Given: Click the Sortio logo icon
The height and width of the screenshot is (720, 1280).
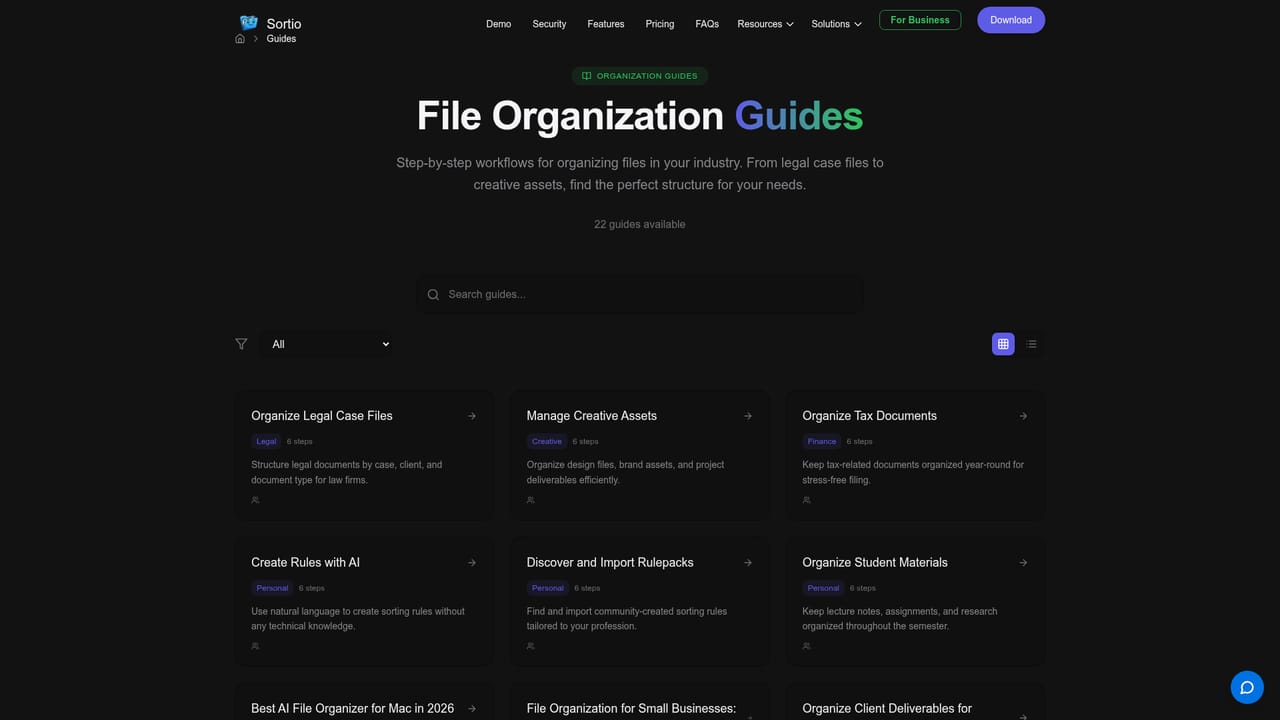Looking at the screenshot, I should (249, 23).
